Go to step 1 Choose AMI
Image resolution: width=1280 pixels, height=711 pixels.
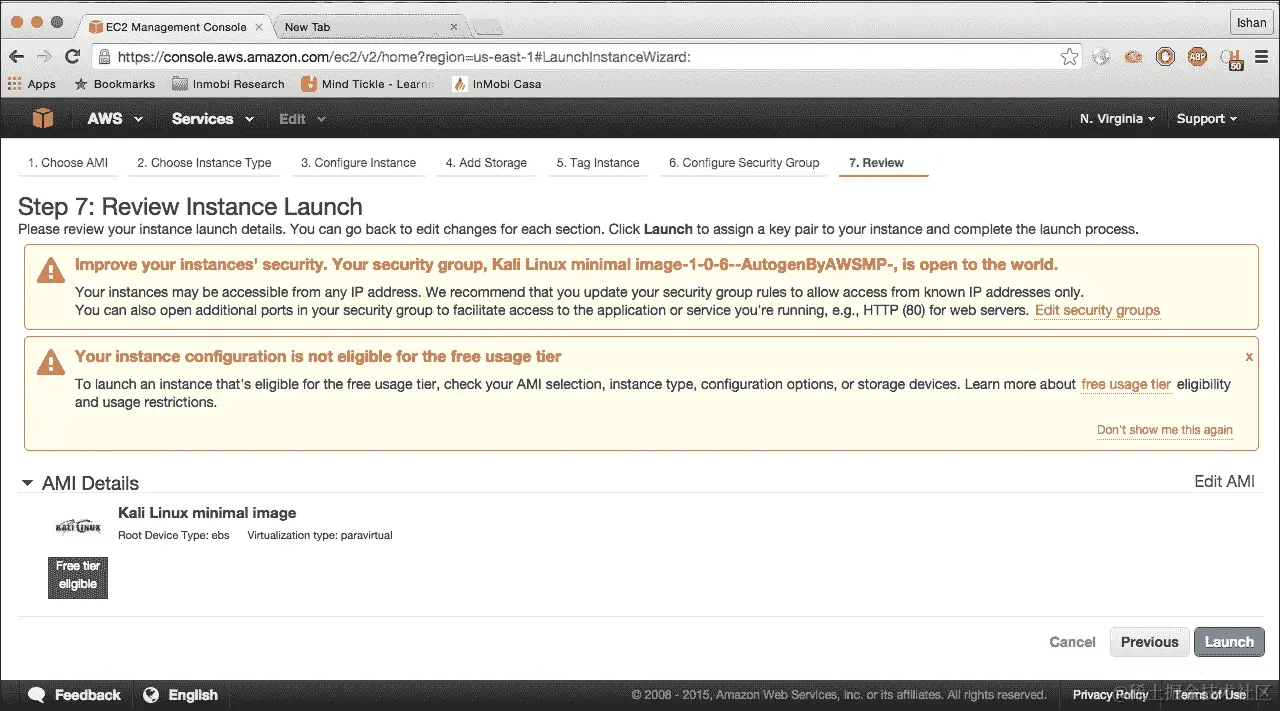68,163
